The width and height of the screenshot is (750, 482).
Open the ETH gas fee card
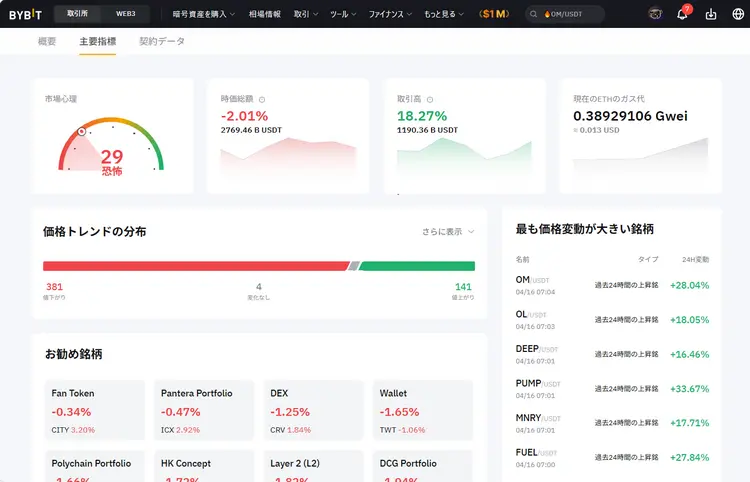click(640, 136)
